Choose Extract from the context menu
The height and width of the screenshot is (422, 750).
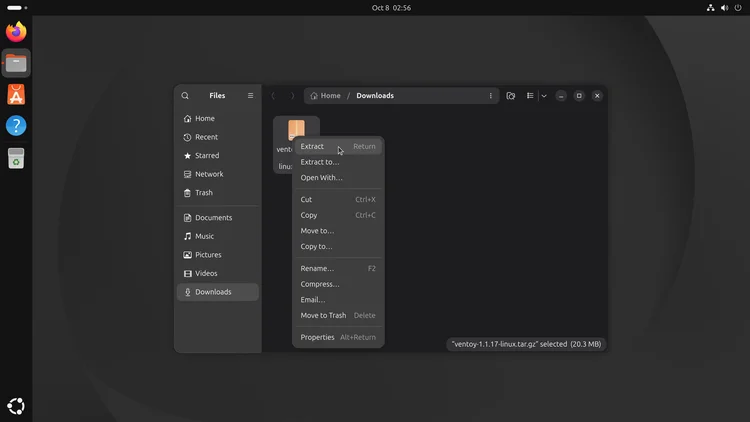(338, 146)
